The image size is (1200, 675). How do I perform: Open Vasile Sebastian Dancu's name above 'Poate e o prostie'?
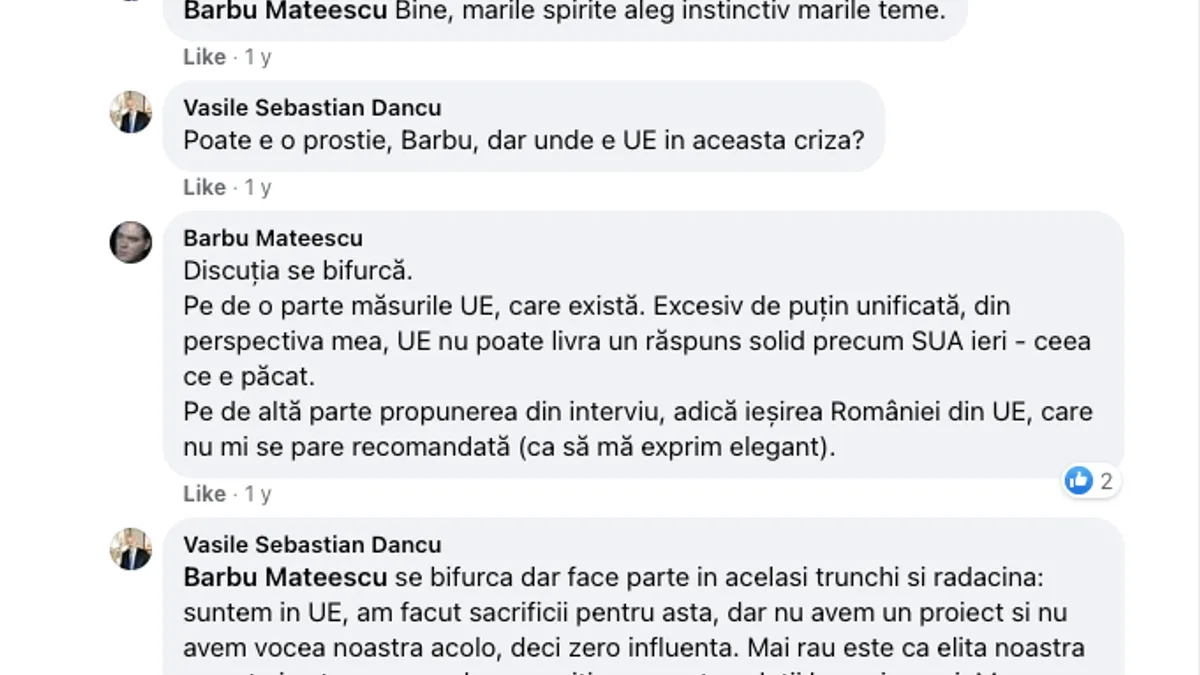click(x=312, y=108)
